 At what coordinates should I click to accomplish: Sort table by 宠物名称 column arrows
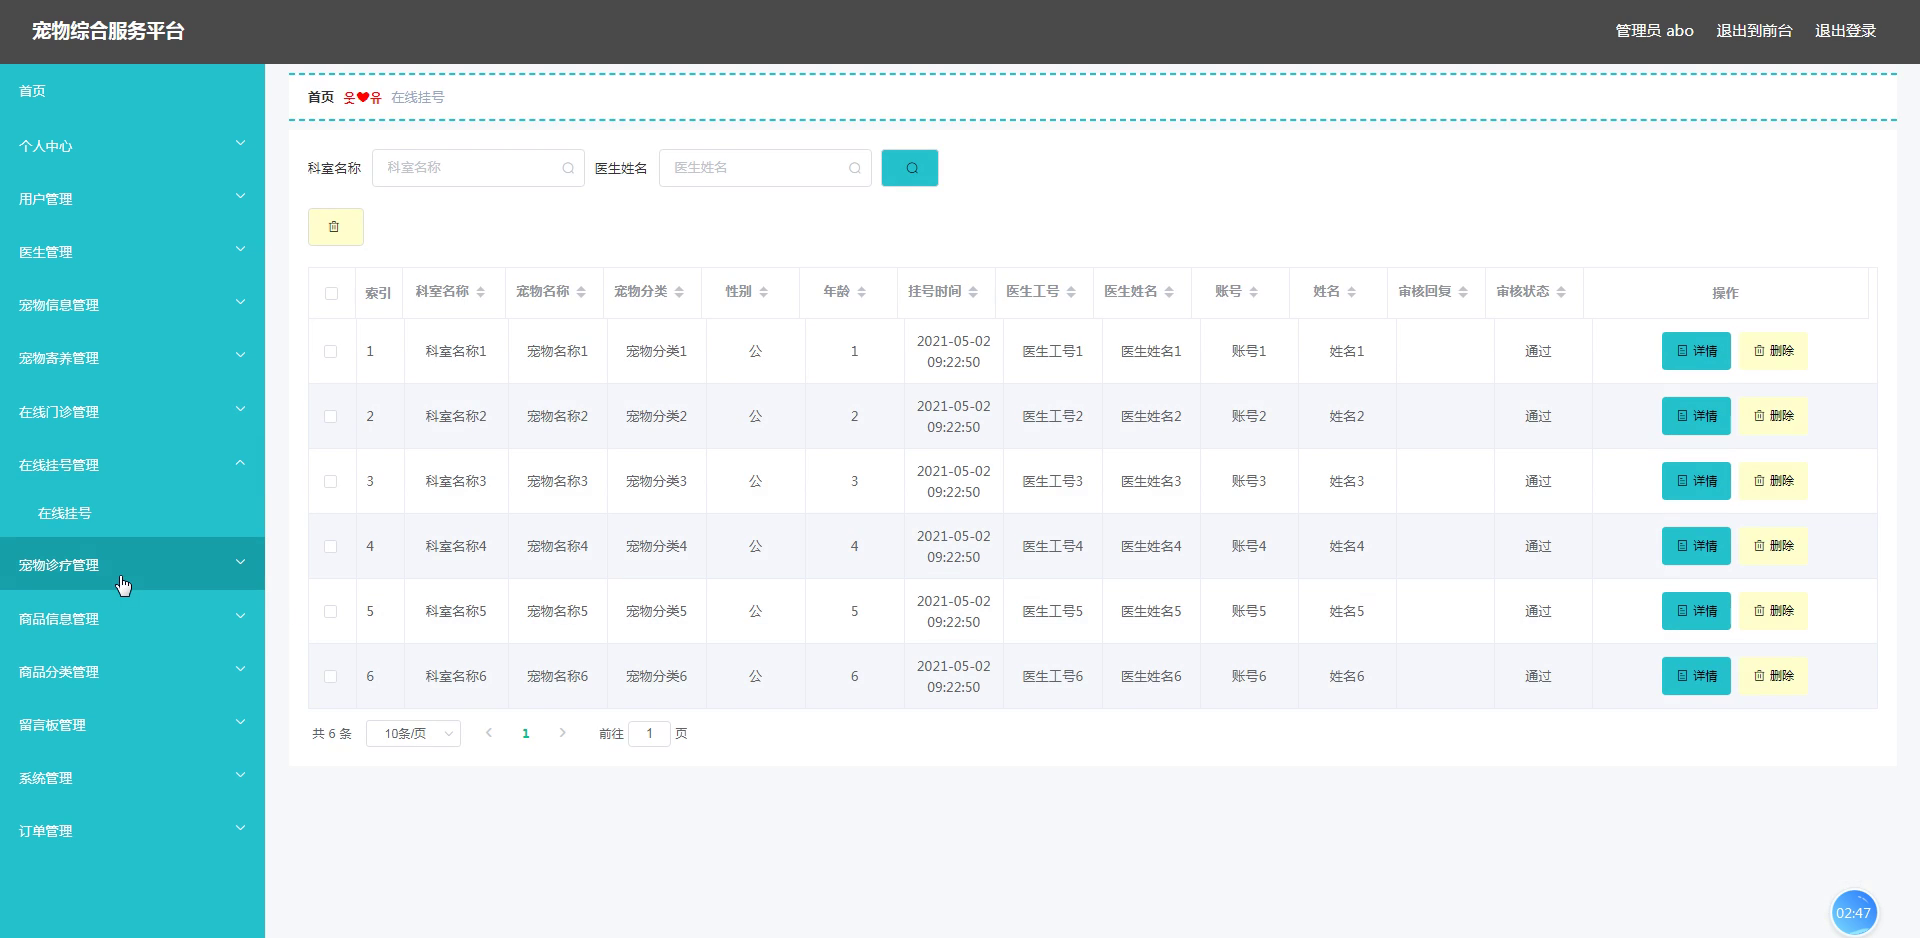tap(581, 292)
